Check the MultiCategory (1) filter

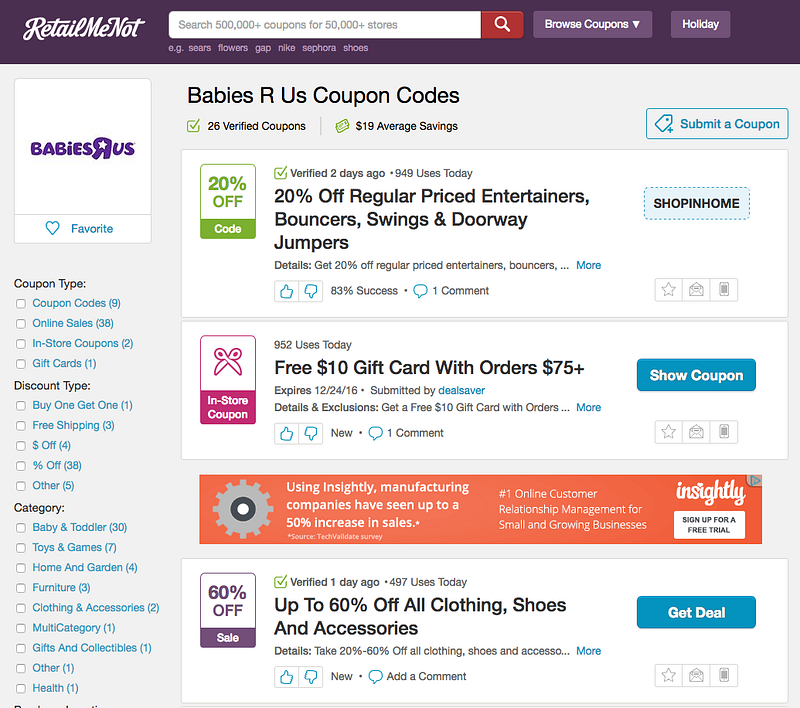point(21,628)
